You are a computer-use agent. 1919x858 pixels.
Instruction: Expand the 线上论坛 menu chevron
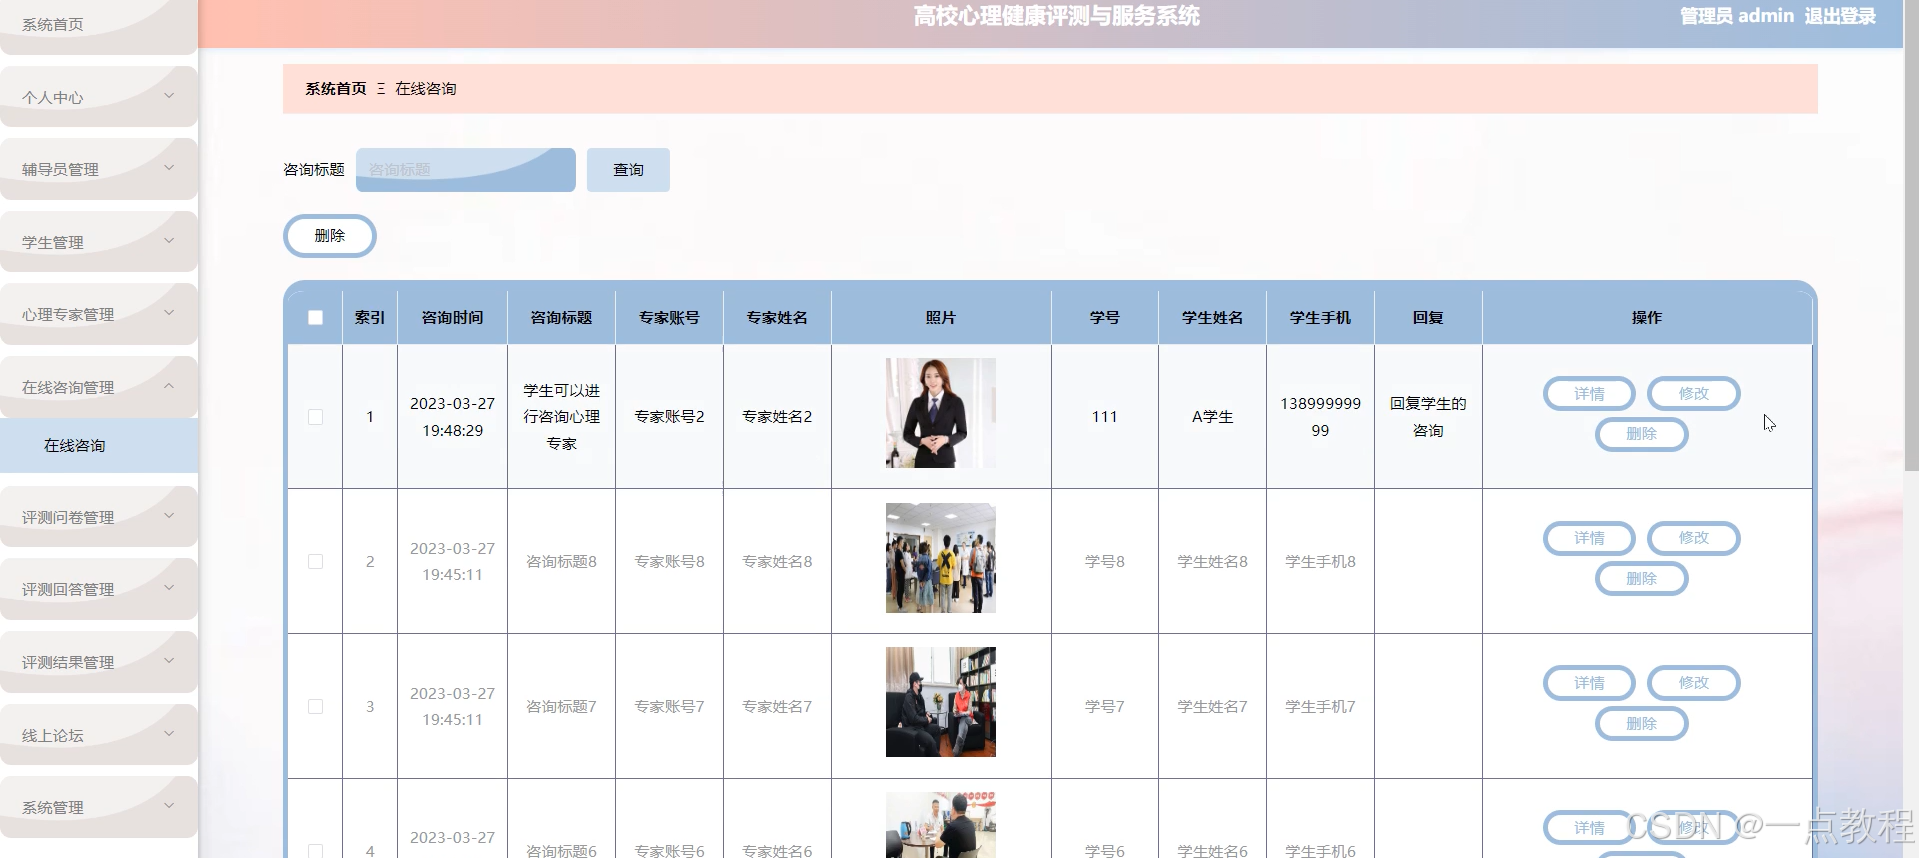pyautogui.click(x=169, y=734)
